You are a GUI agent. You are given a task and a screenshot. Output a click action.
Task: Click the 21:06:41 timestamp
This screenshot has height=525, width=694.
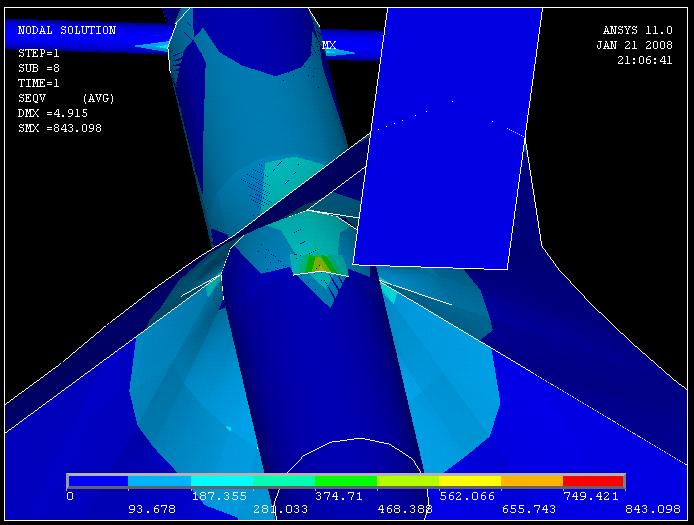(645, 60)
